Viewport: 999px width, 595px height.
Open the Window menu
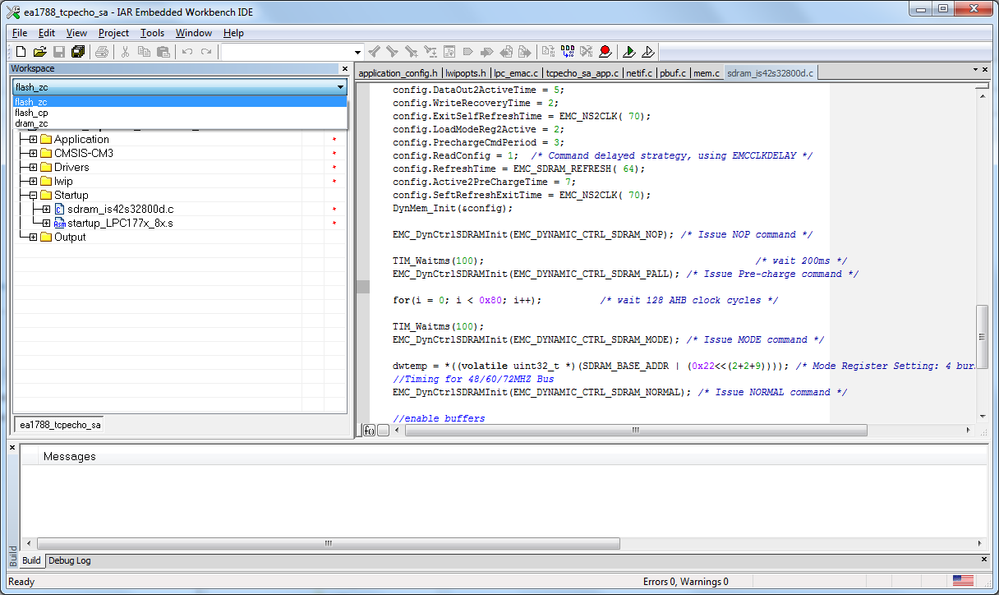click(x=194, y=33)
